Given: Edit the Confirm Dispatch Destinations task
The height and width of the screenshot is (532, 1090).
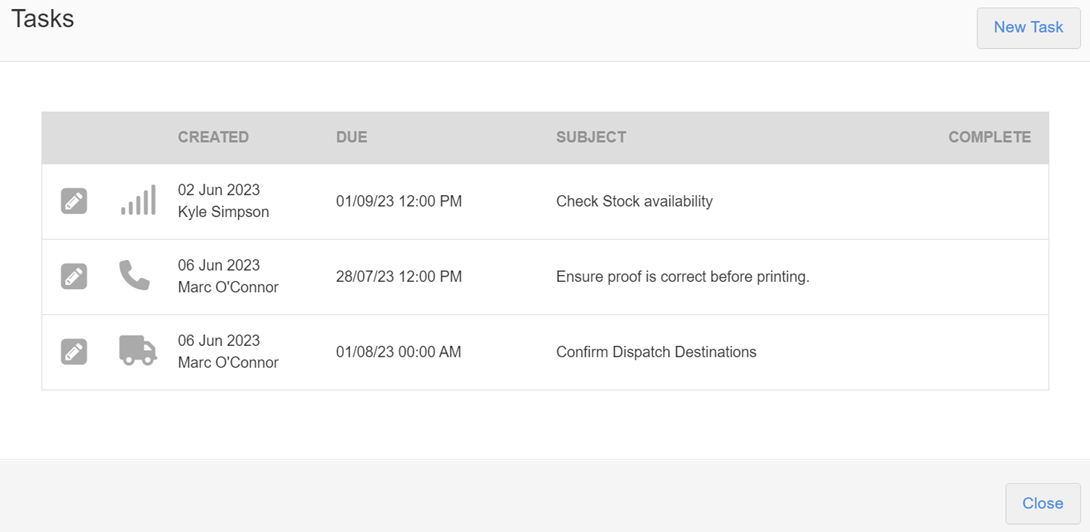Looking at the screenshot, I should [74, 352].
